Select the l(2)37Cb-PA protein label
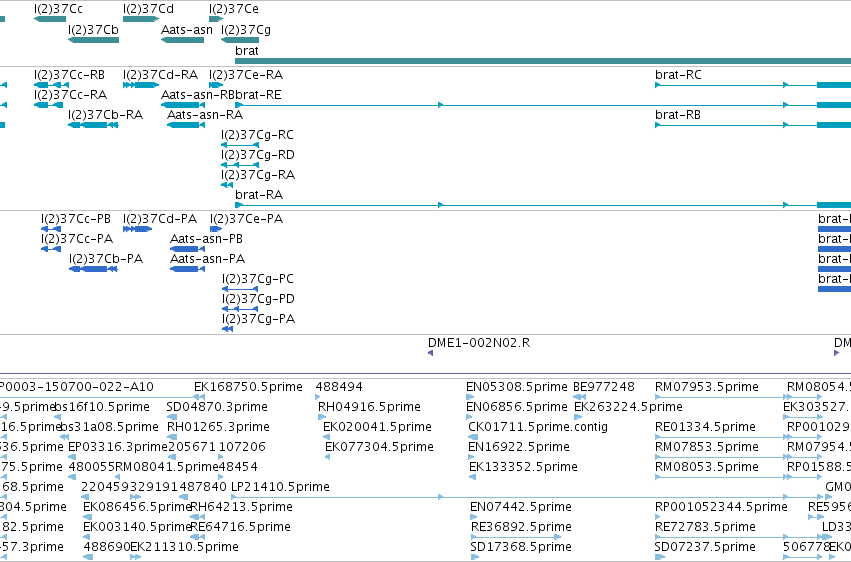 point(106,259)
